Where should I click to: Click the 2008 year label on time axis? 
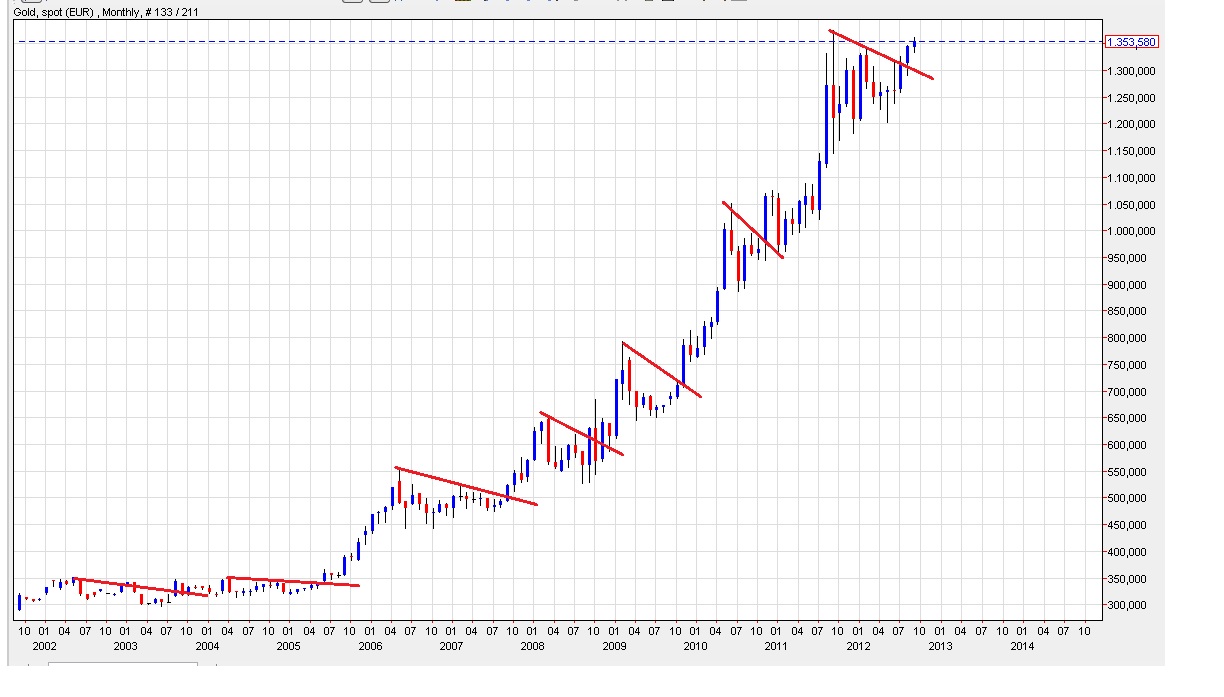(532, 646)
